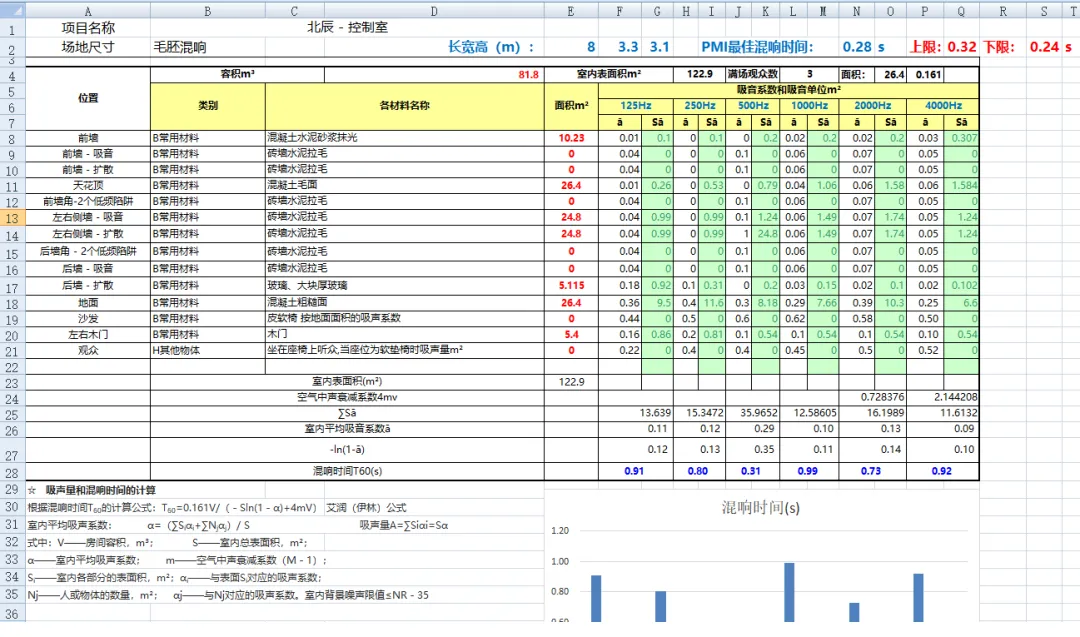
Task: Click the '250Hz' frequency header
Action: click(699, 105)
